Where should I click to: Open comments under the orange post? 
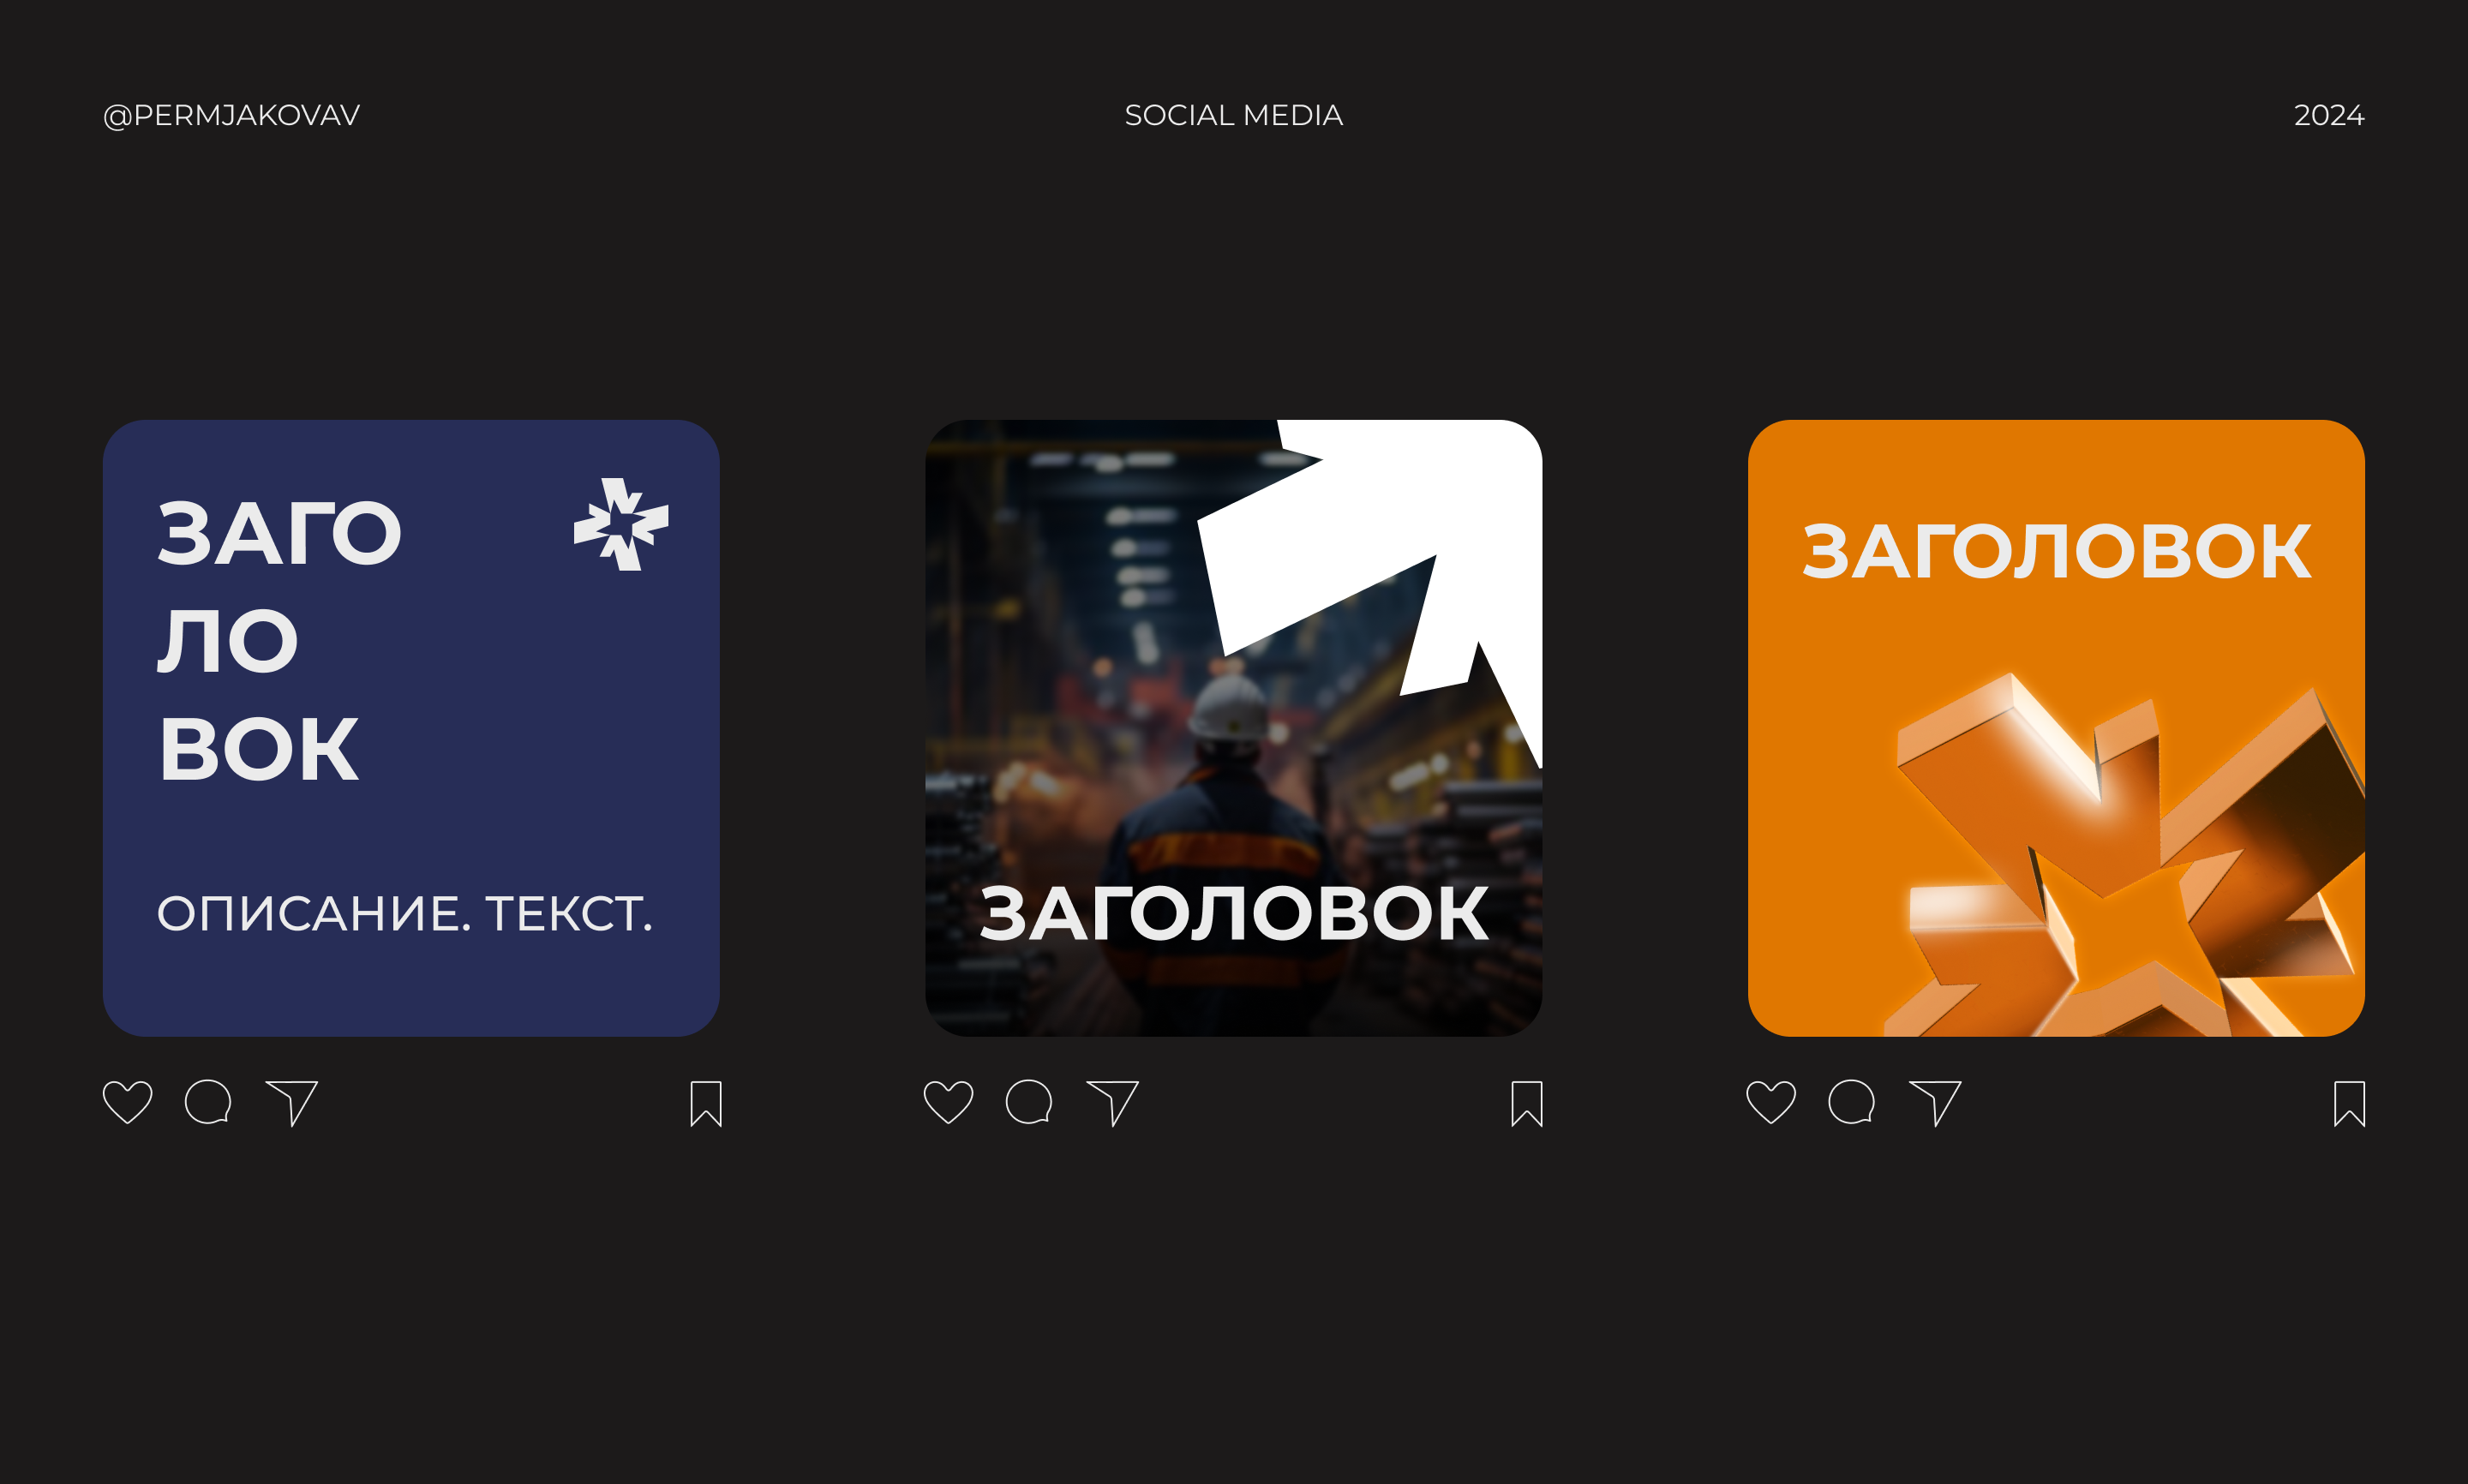point(1851,1102)
